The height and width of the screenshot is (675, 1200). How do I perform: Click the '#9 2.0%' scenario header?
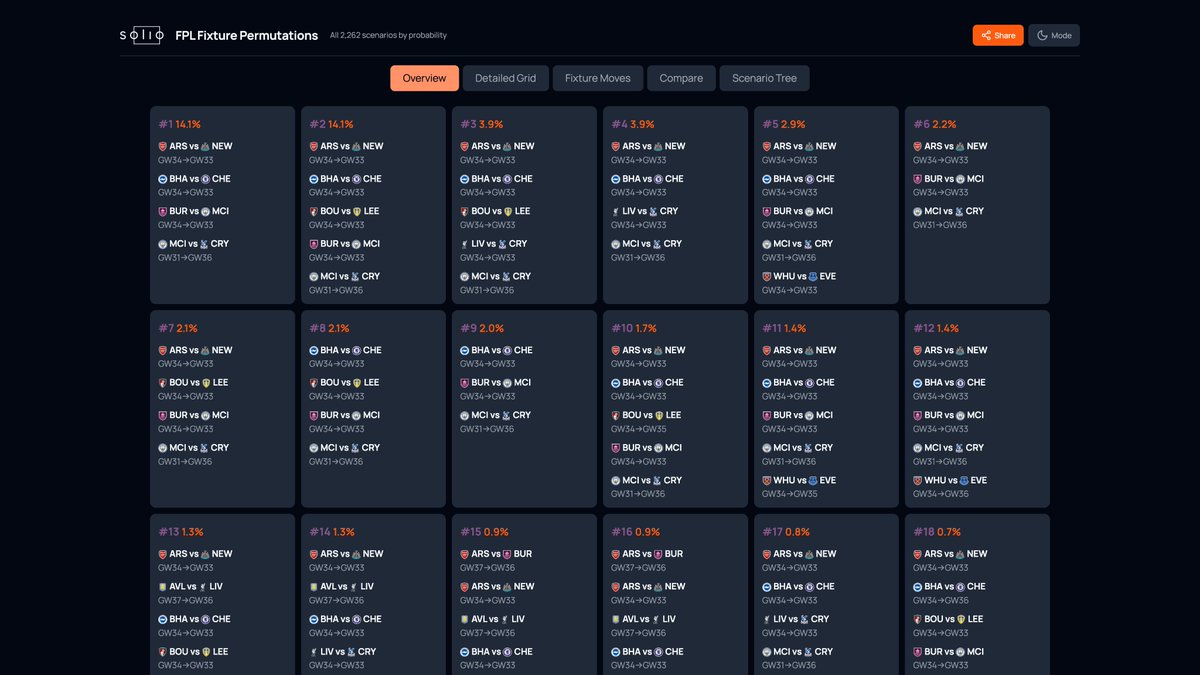point(482,328)
